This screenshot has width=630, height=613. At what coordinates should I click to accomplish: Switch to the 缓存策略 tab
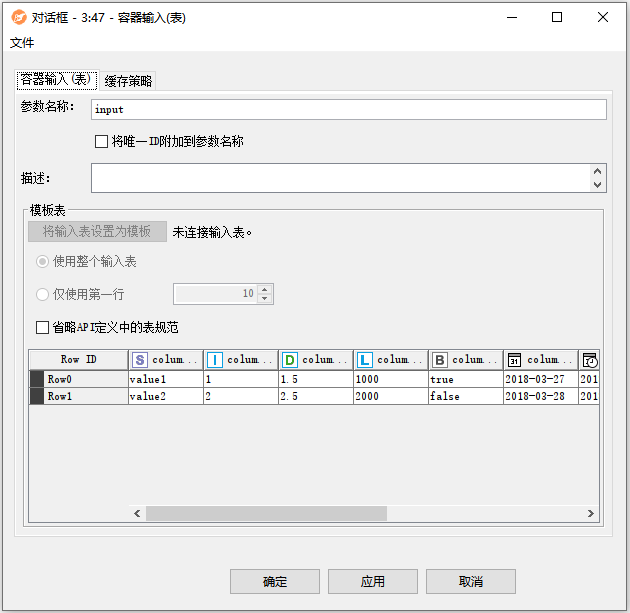(128, 81)
